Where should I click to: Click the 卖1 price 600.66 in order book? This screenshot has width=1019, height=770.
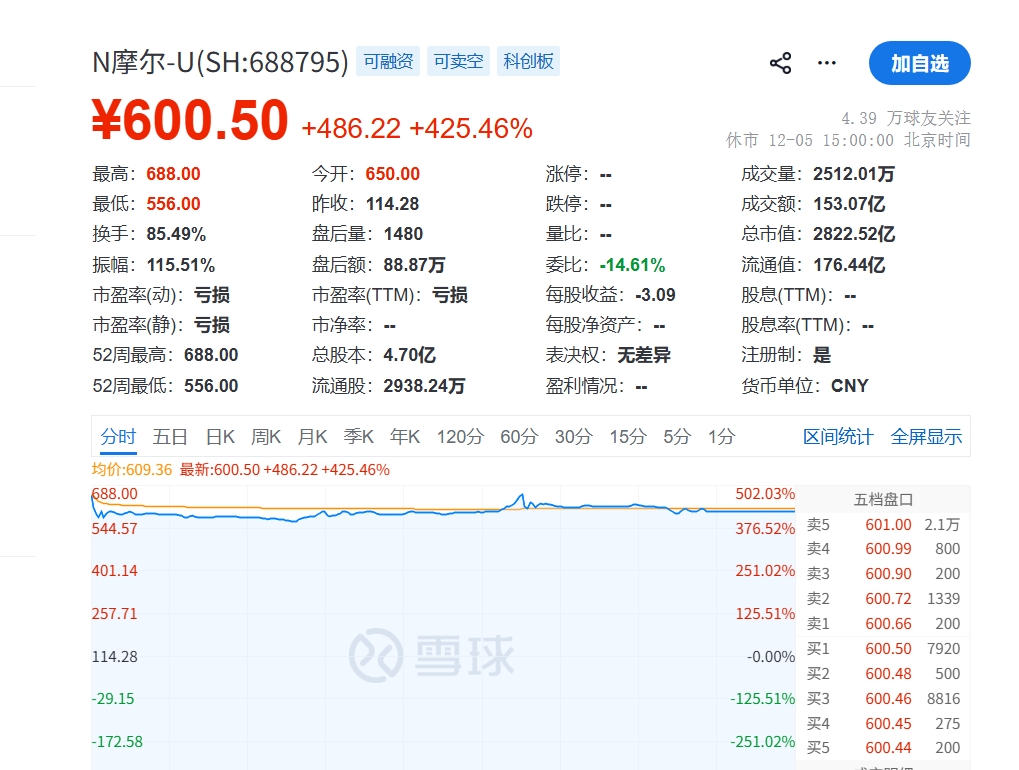click(887, 623)
